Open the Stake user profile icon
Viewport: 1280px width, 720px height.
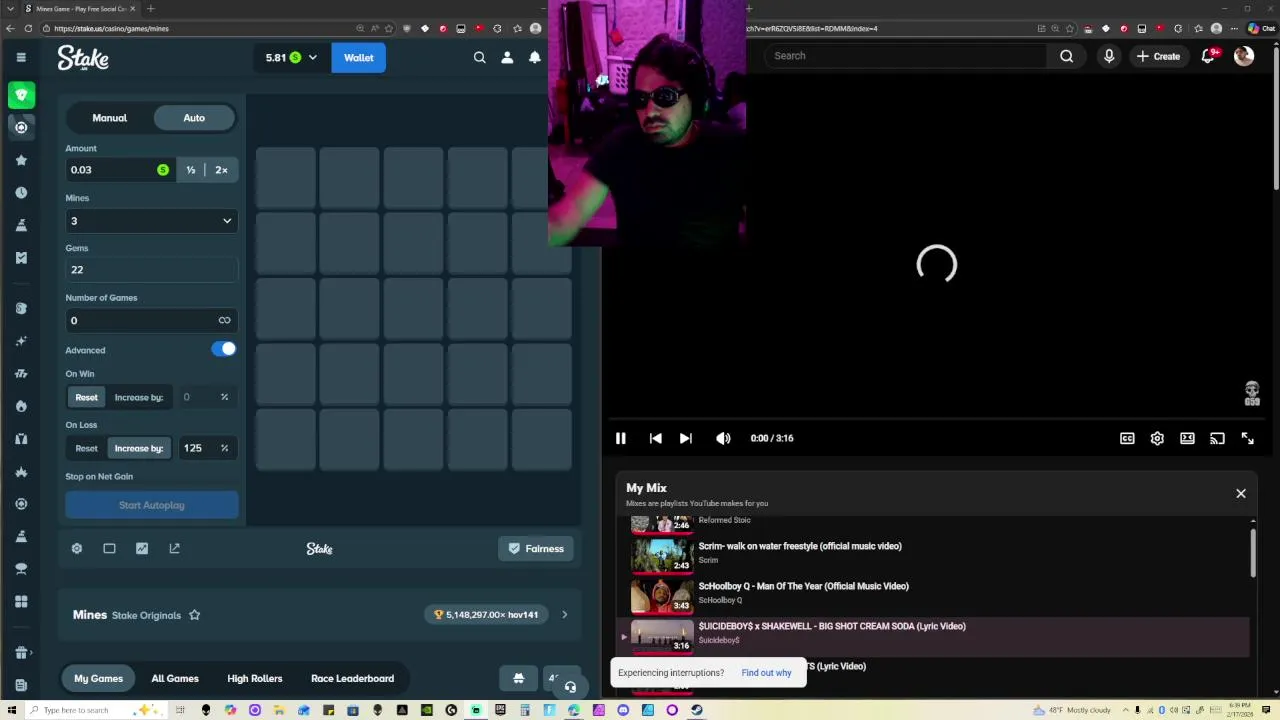pyautogui.click(x=507, y=57)
